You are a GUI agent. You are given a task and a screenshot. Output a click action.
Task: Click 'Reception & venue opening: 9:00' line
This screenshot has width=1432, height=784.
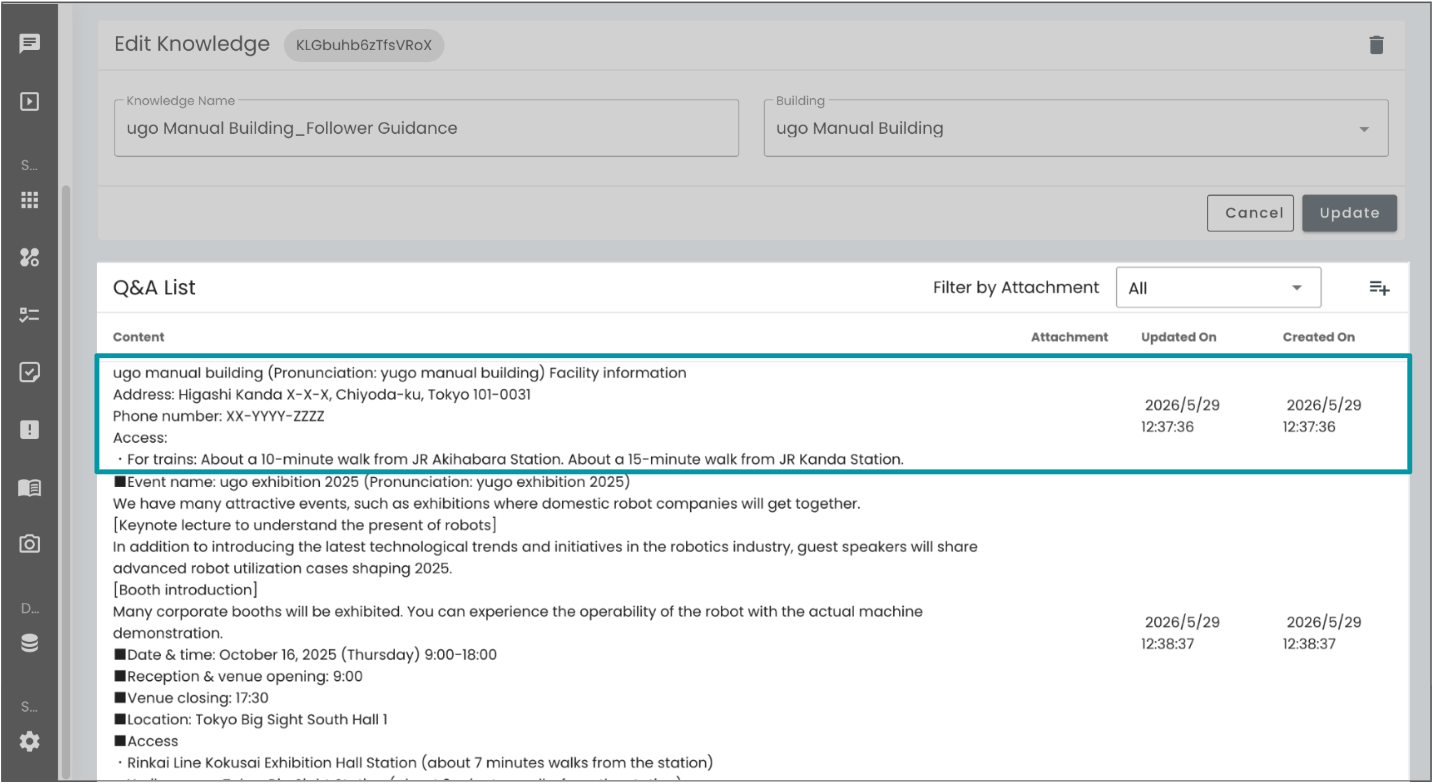pyautogui.click(x=238, y=677)
